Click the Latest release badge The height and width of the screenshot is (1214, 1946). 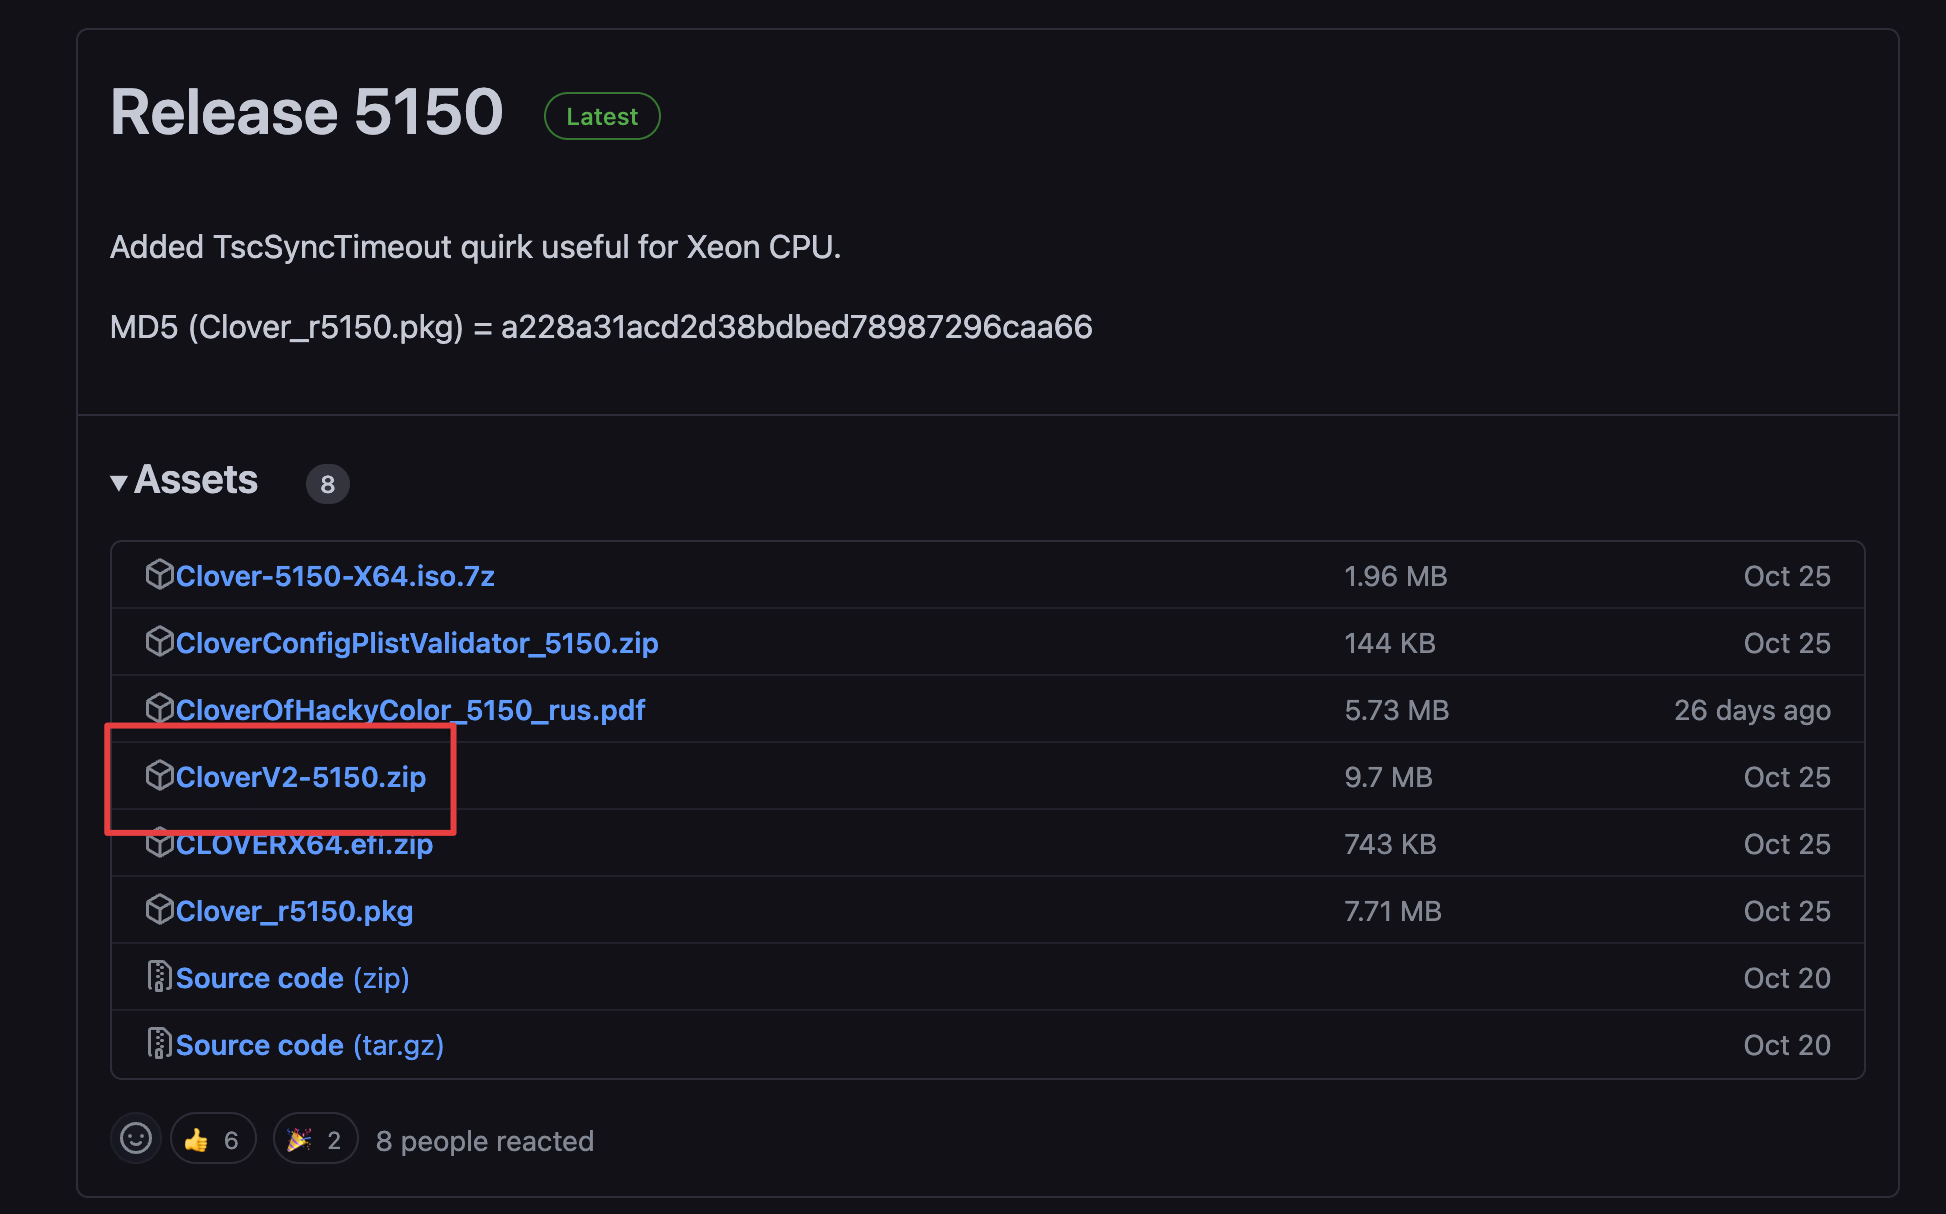tap(601, 117)
